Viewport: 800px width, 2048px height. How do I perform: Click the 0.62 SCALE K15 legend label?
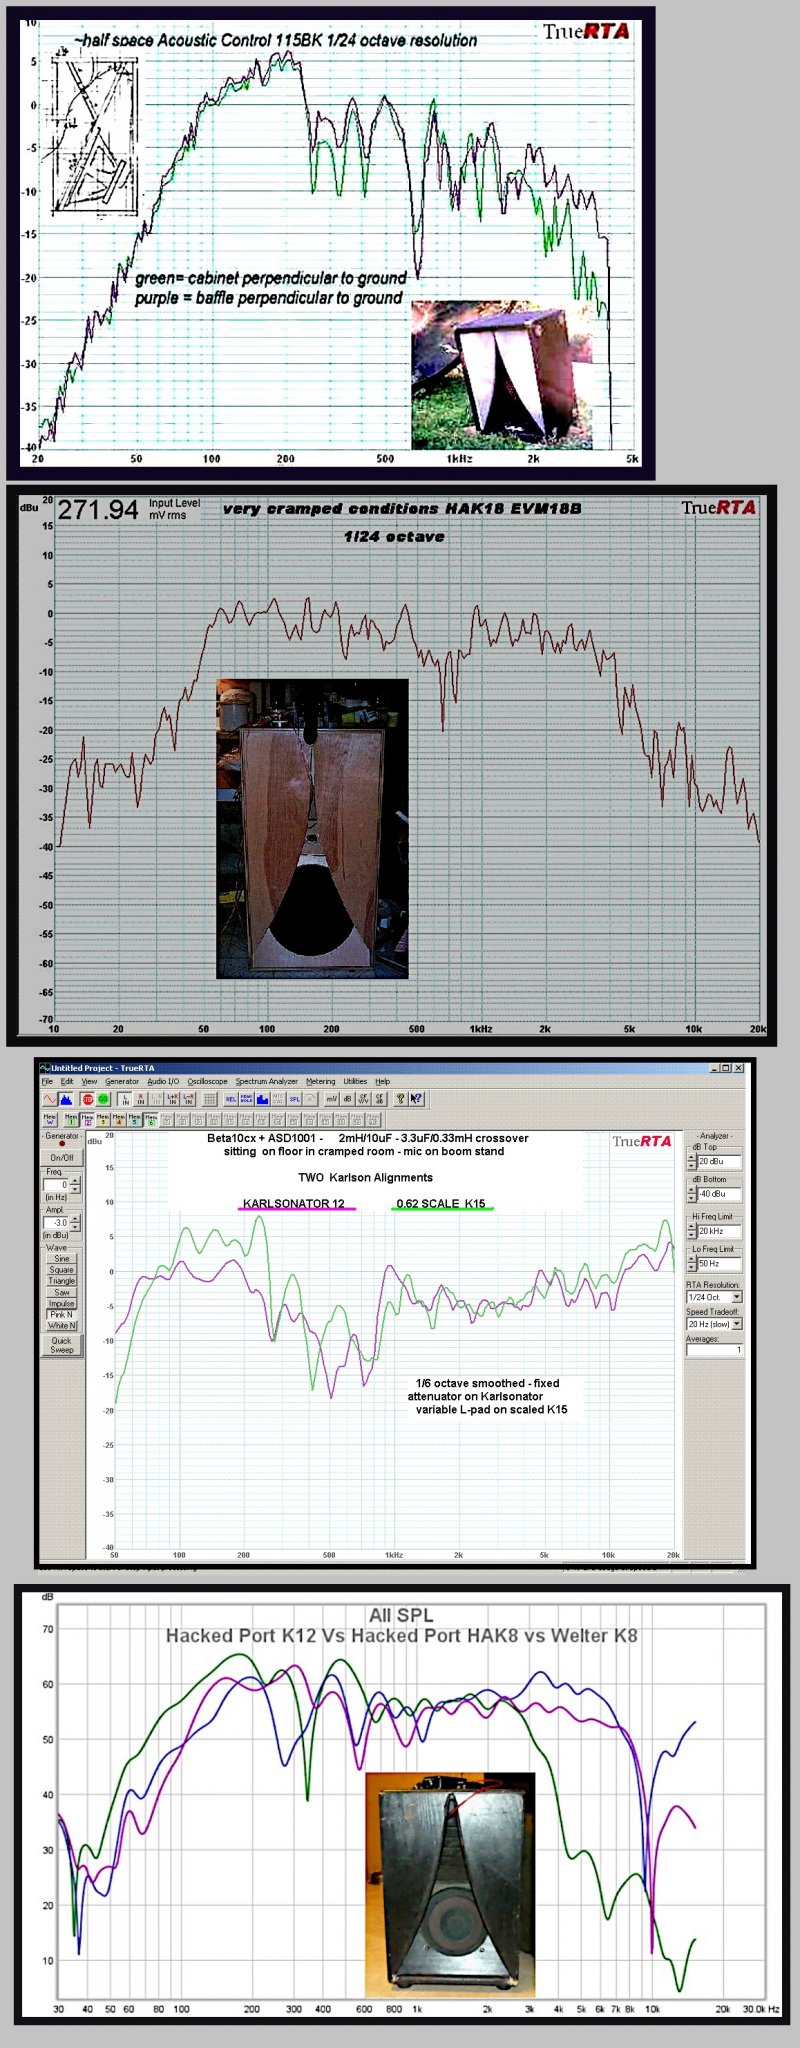pos(441,1203)
